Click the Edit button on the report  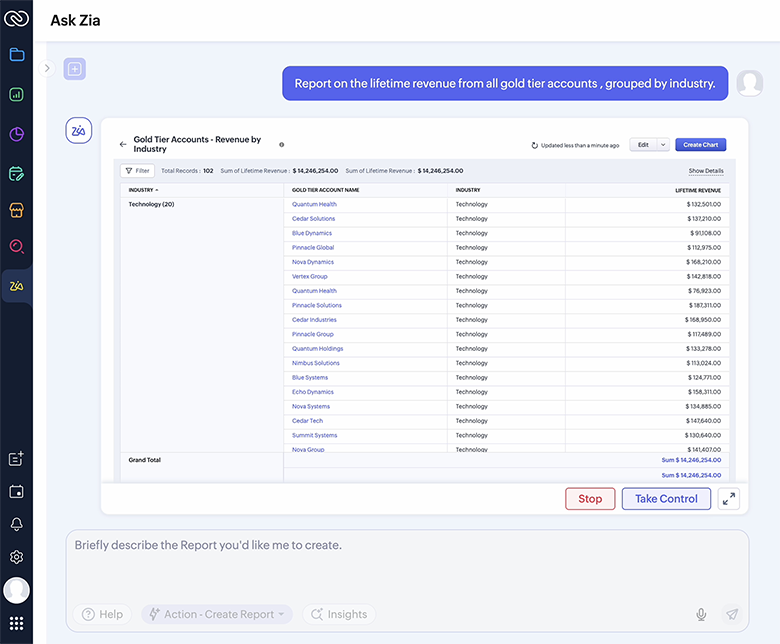pos(643,145)
